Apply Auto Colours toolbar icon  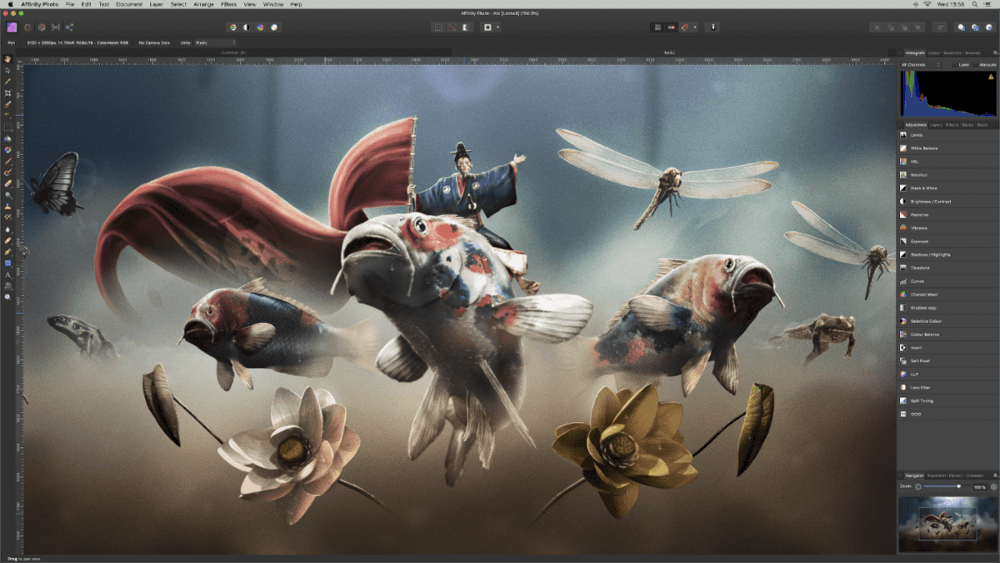[260, 27]
